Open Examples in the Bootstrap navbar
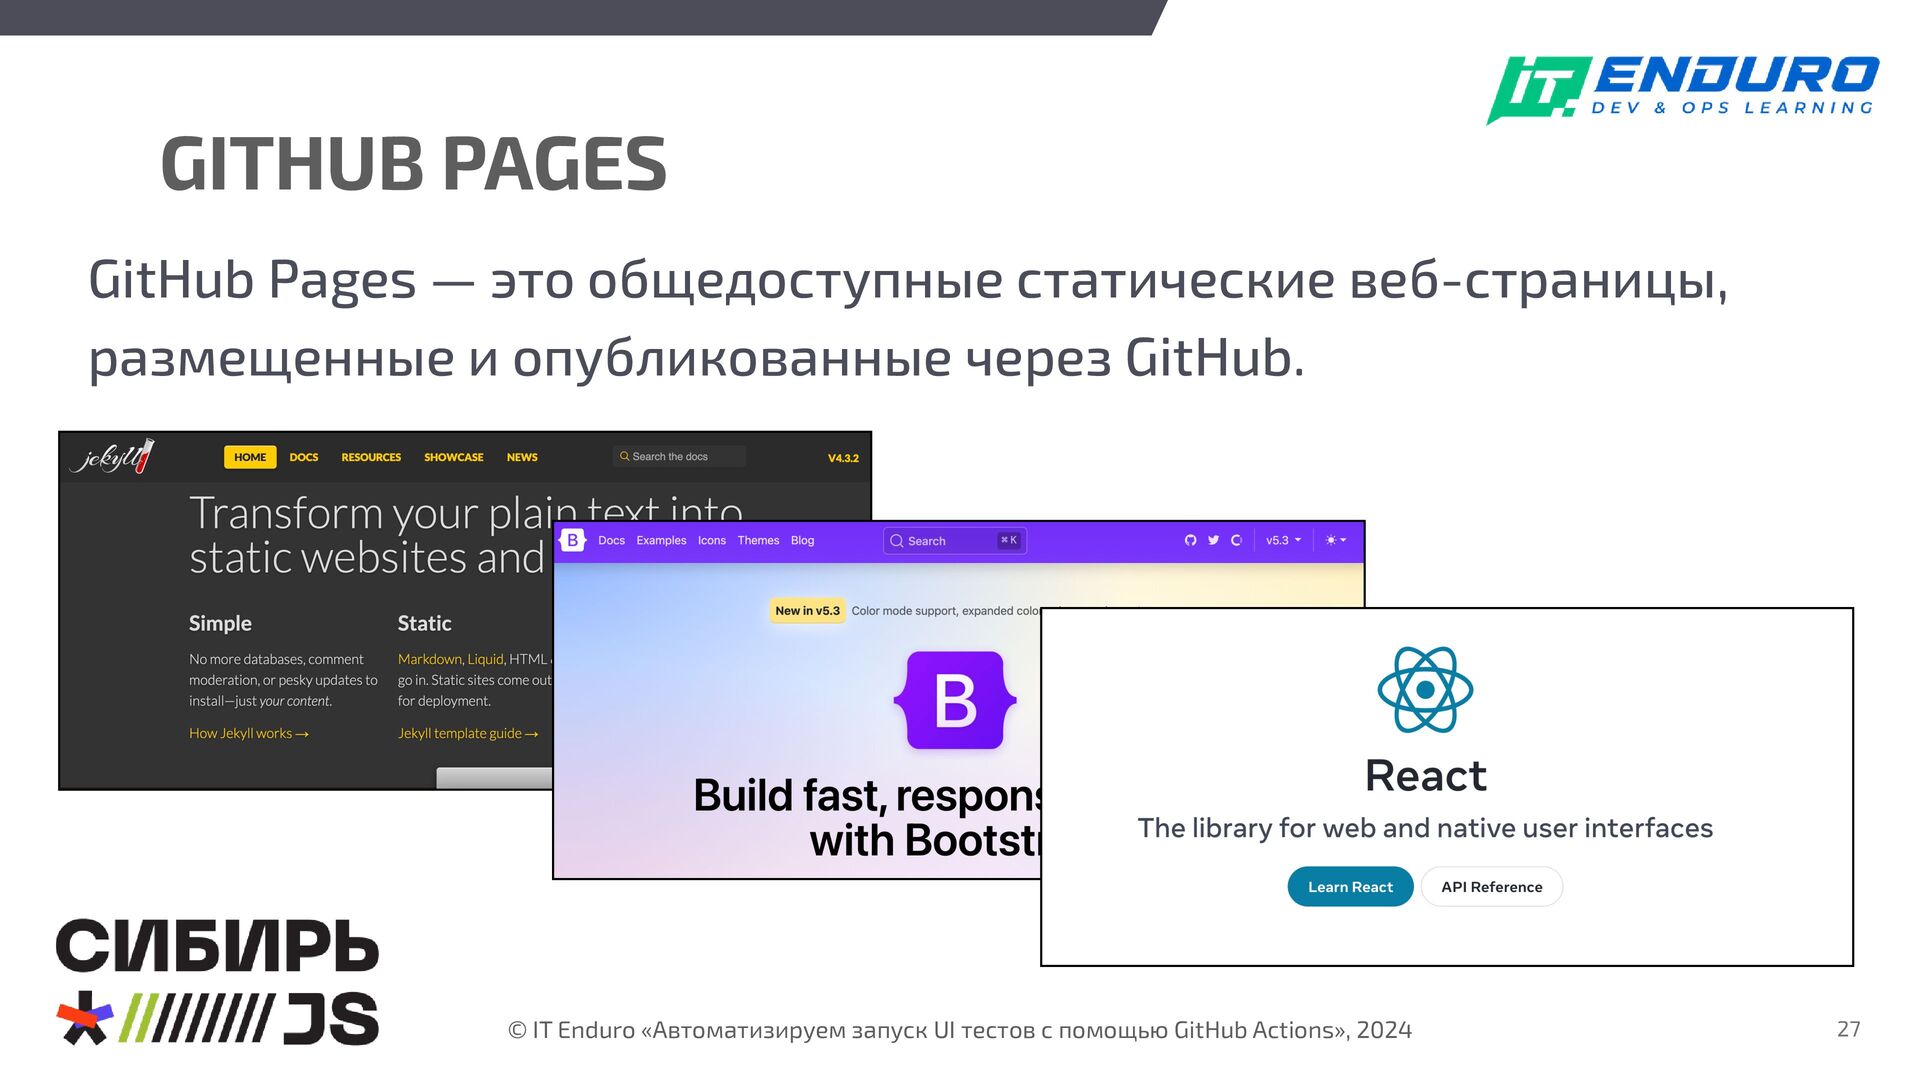The image size is (1920, 1080). [661, 540]
